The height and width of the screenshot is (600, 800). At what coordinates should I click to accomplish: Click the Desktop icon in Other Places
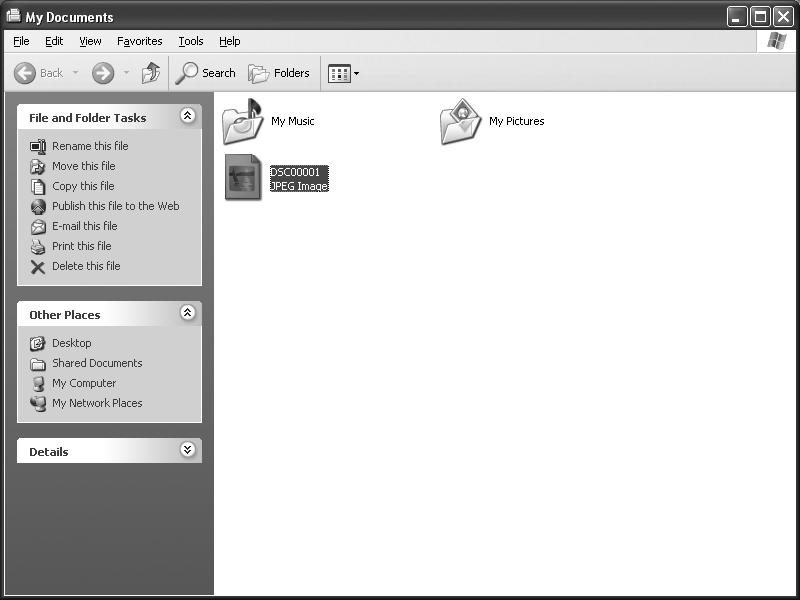pyautogui.click(x=38, y=343)
